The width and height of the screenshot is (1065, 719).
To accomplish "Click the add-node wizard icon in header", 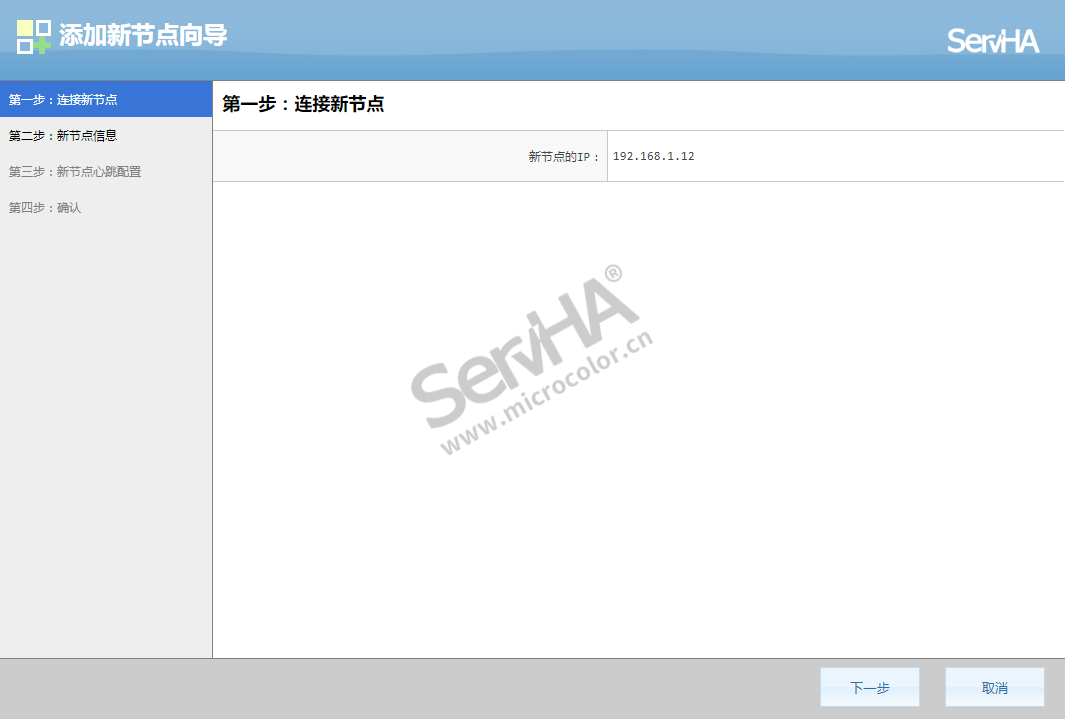I will tap(33, 36).
